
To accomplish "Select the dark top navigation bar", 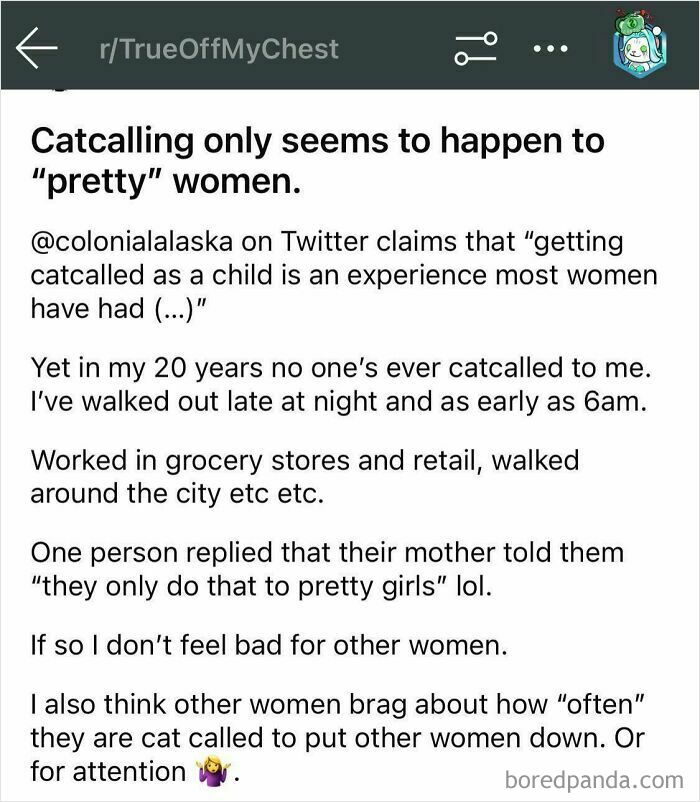I will coord(350,45).
